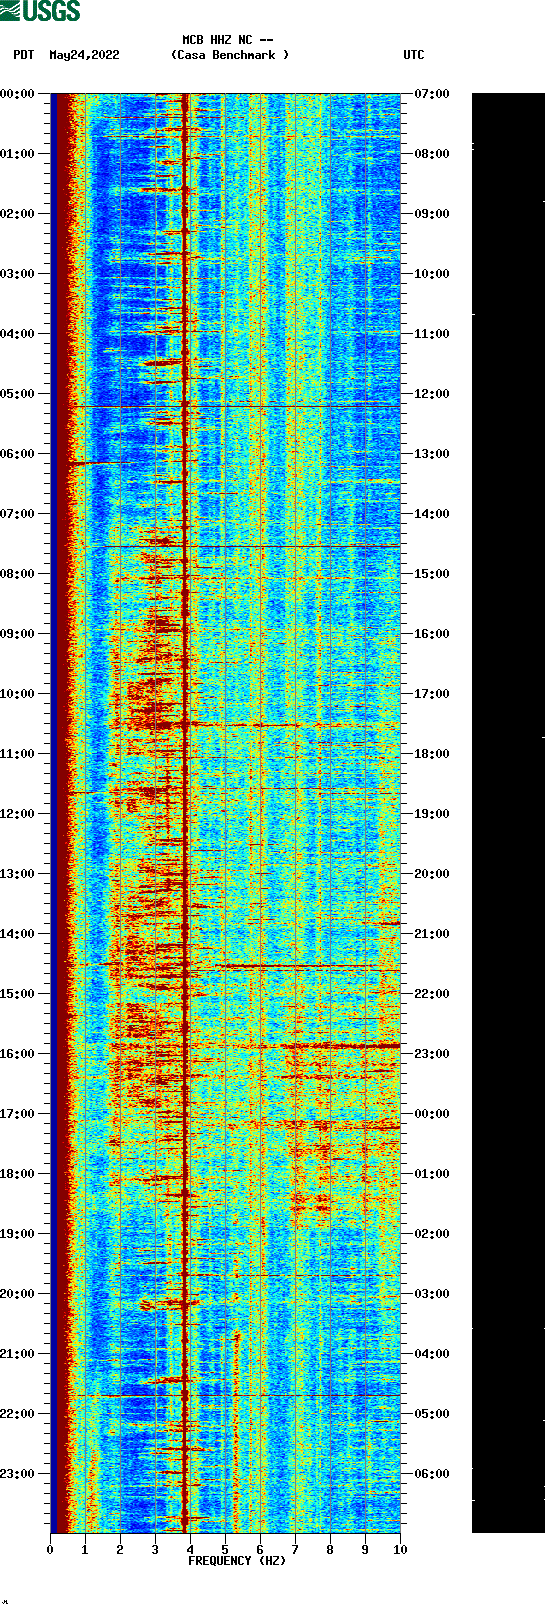552x1613 pixels.
Task: Click the 21:00 PDT time label
Action: click(x=17, y=1354)
